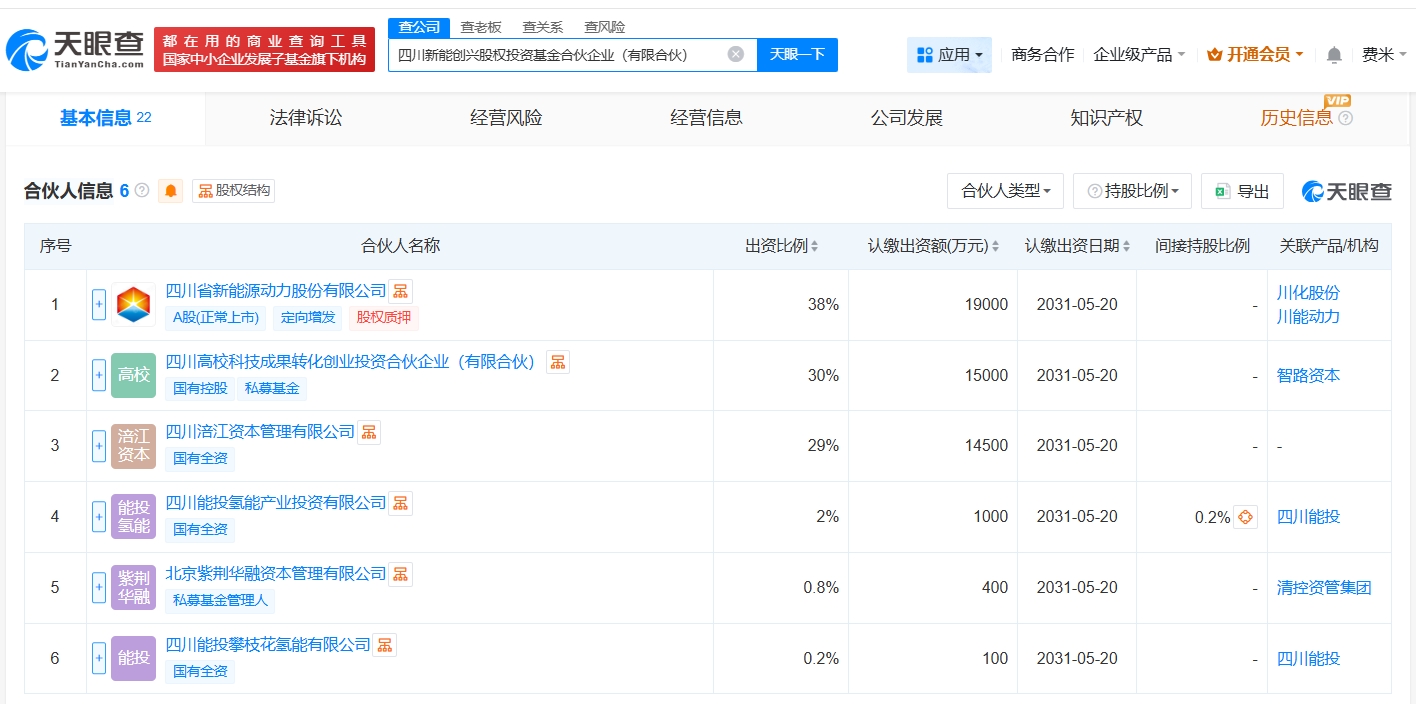Screen dimensions: 1416x704
Task: Expand row 3 四川涪江资本 details
Action: pyautogui.click(x=99, y=446)
